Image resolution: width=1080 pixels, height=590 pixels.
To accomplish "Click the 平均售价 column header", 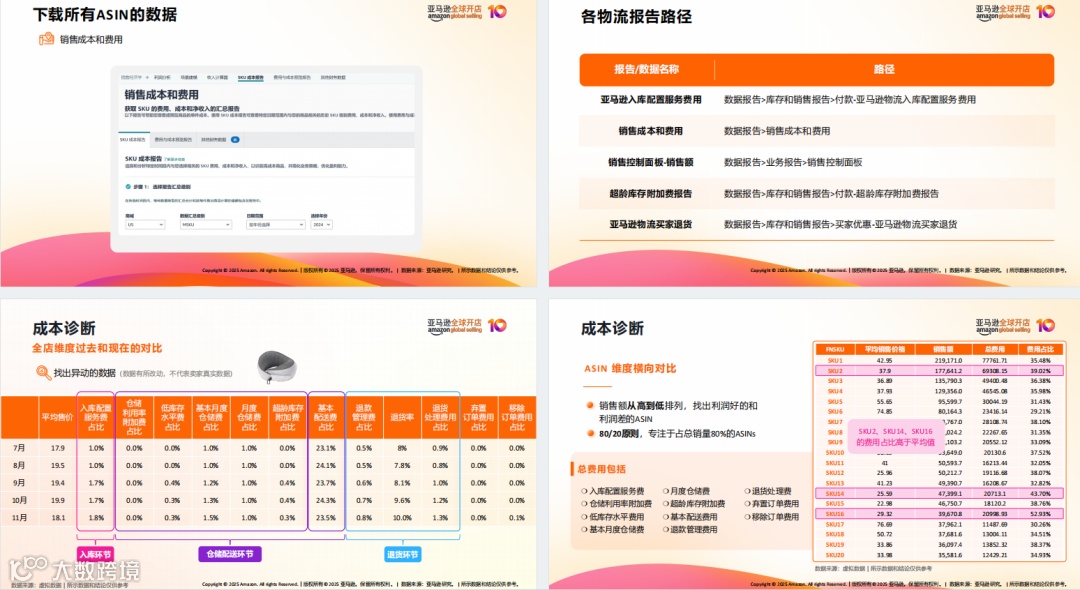I will [57, 417].
